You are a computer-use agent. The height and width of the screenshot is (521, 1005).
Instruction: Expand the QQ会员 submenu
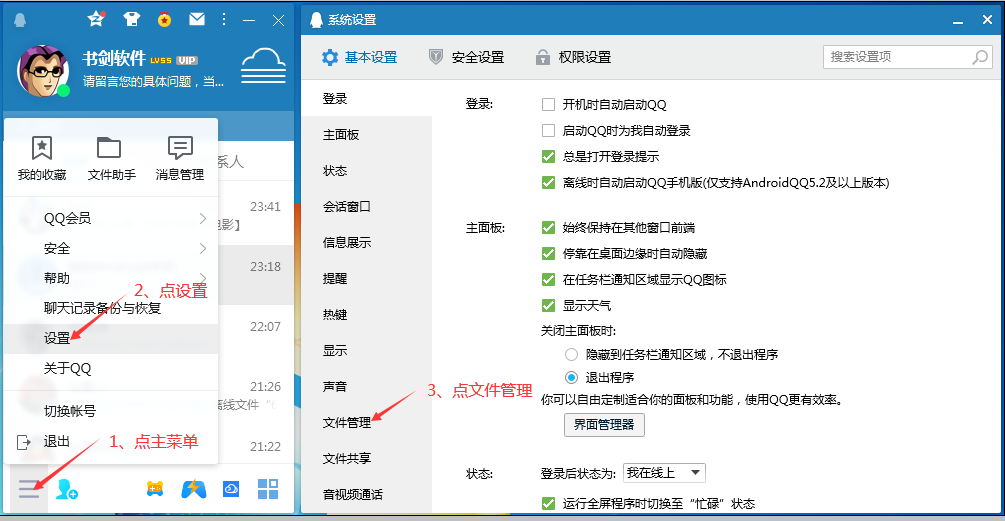[x=111, y=219]
